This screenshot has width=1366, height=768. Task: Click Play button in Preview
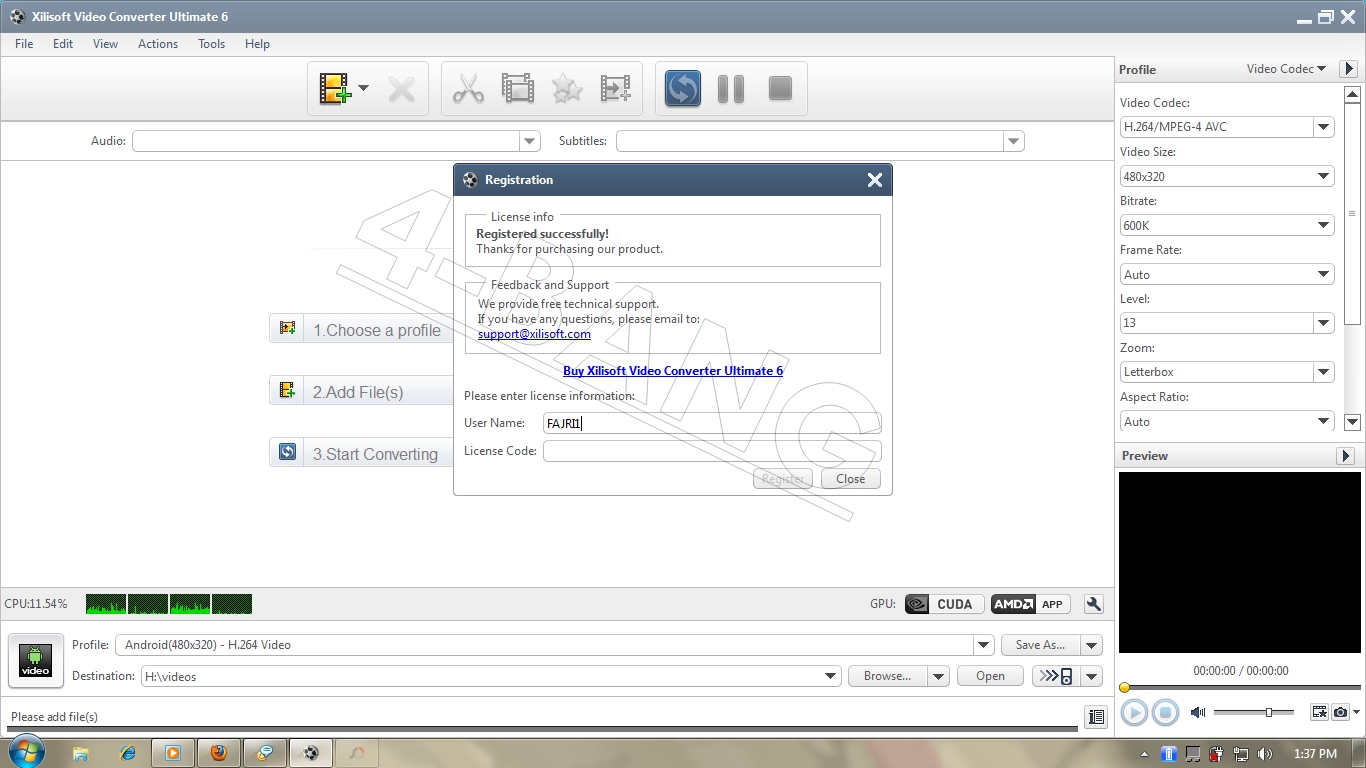(x=1134, y=712)
